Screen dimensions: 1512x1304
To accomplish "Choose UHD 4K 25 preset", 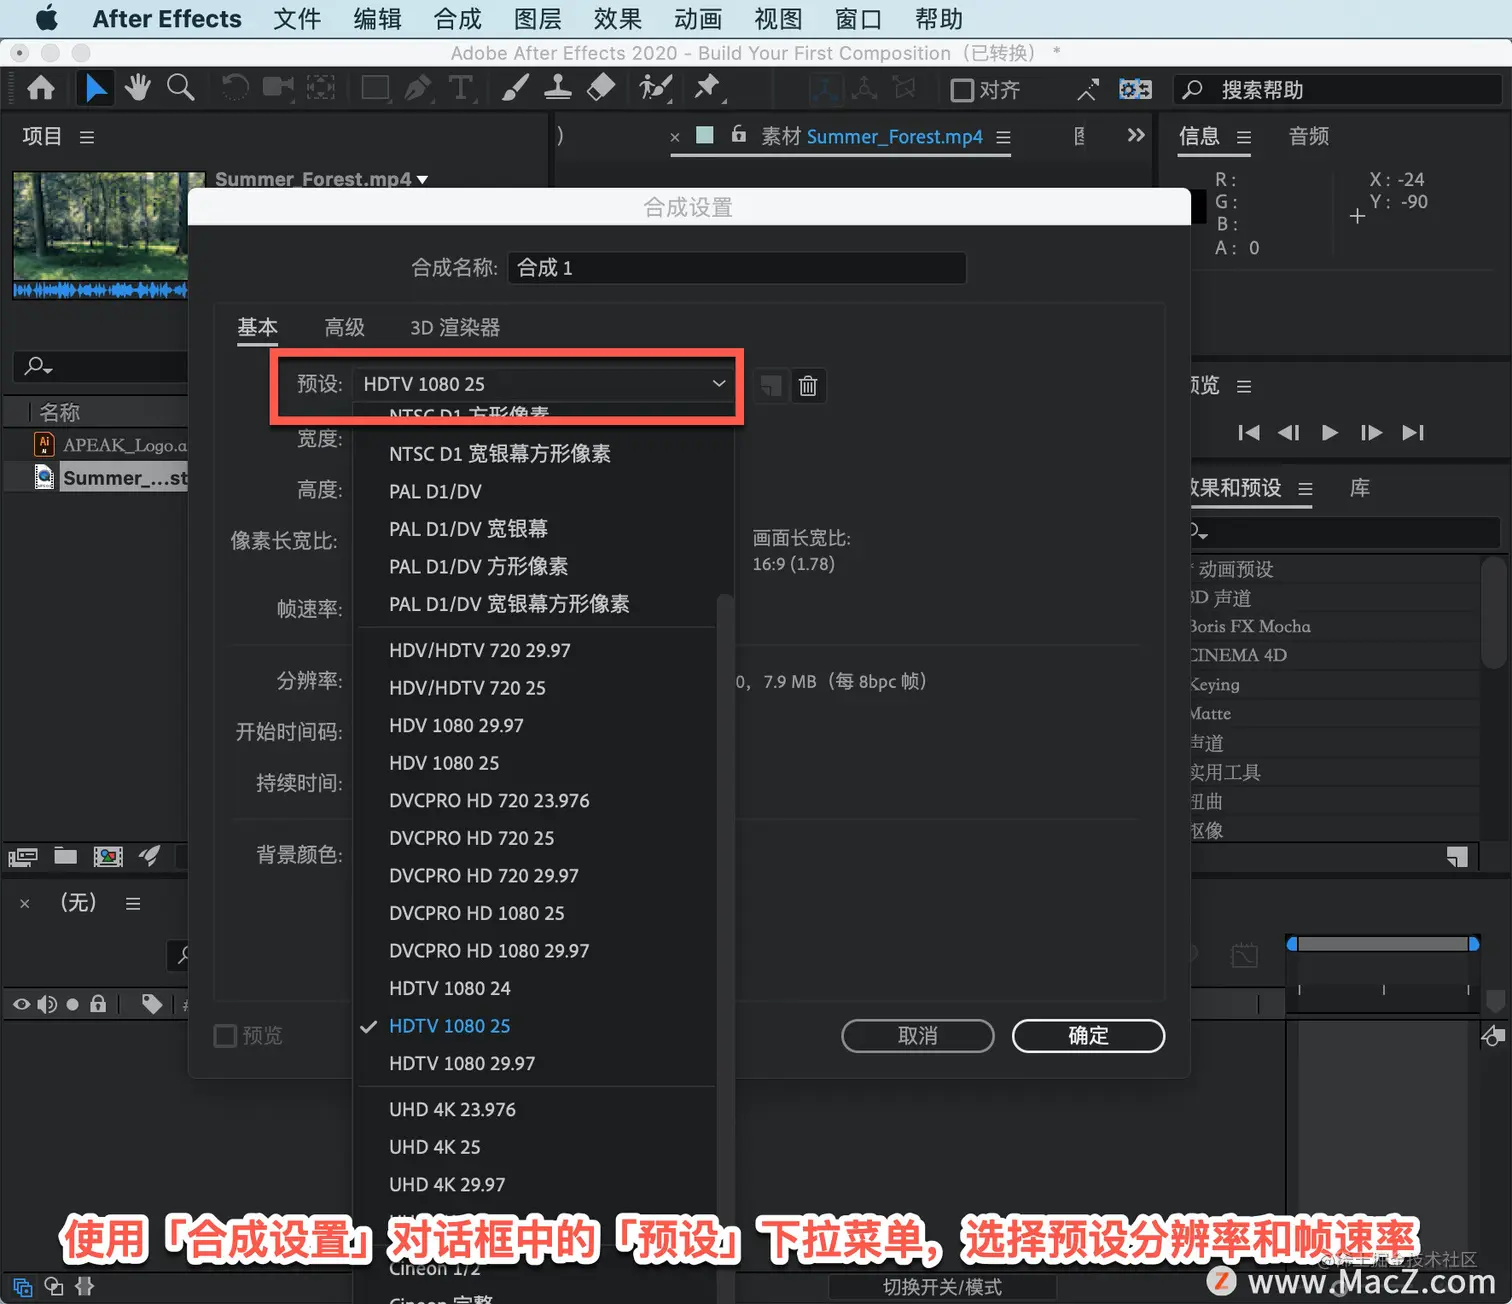I will click(435, 1147).
